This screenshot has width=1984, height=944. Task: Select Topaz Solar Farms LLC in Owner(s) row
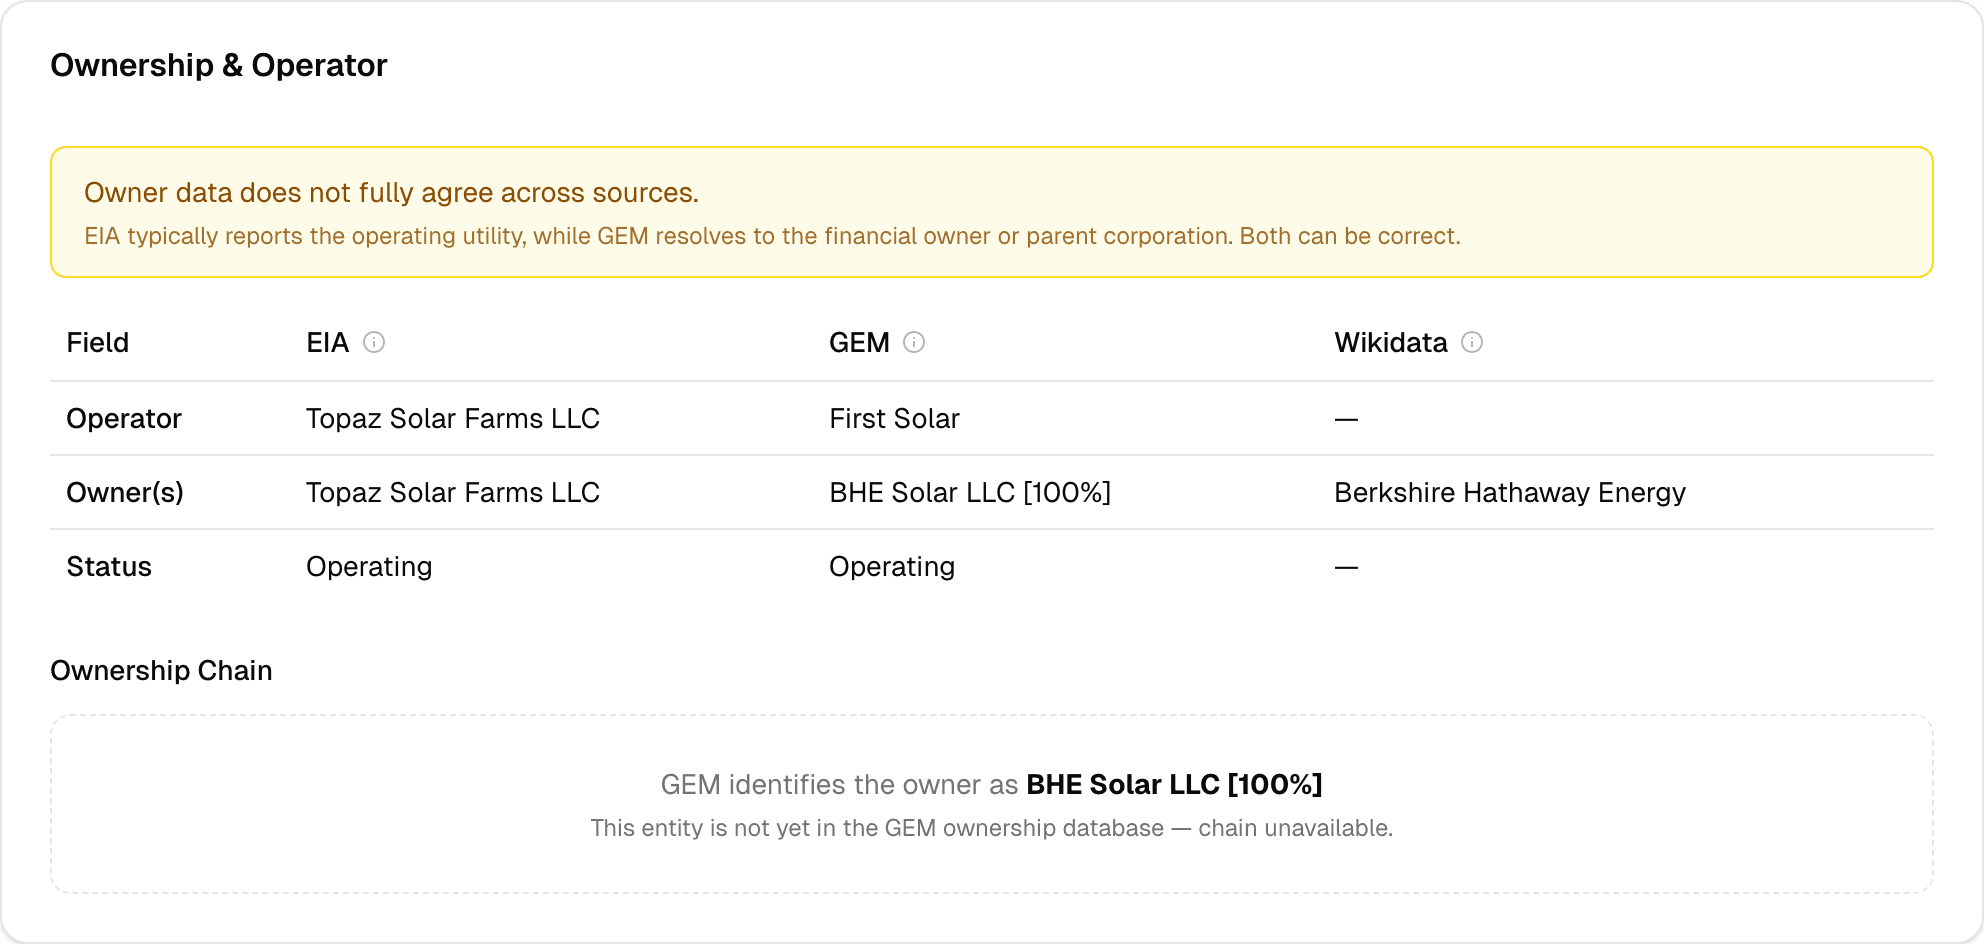452,492
